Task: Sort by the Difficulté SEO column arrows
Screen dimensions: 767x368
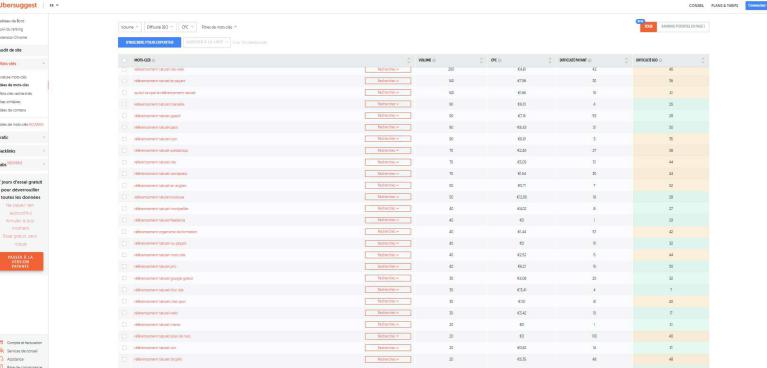Action: tap(703, 60)
